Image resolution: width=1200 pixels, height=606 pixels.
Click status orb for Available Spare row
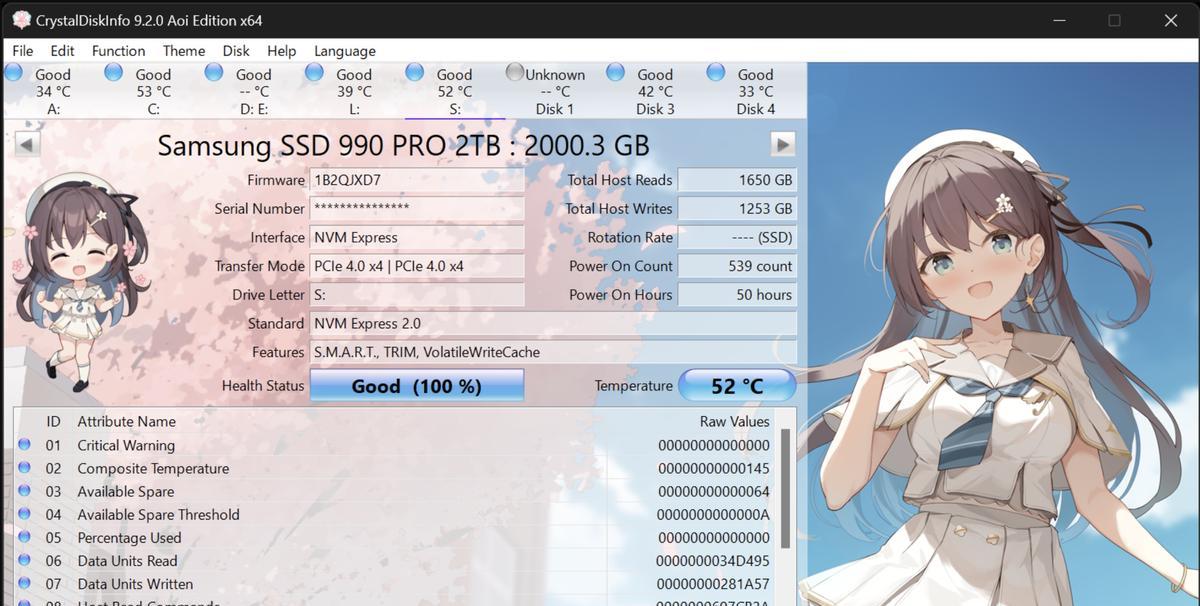point(24,491)
